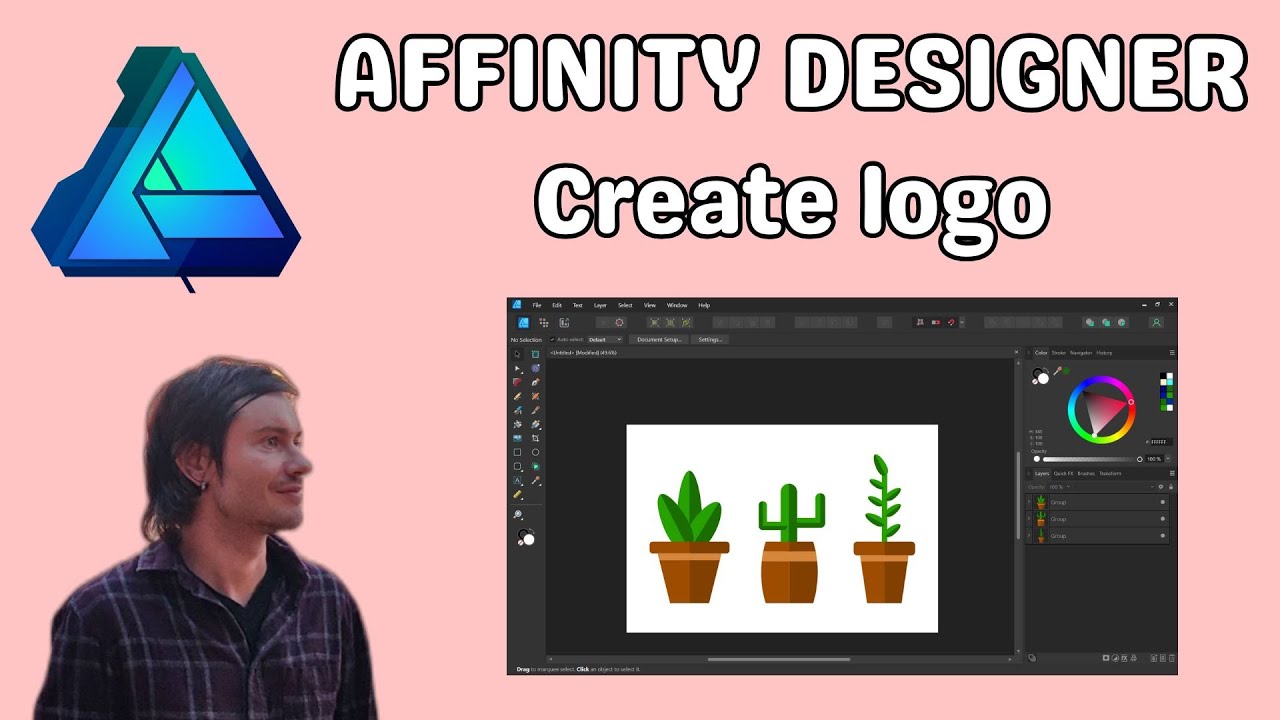Open the Text menu
The width and height of the screenshot is (1280, 720).
coord(577,305)
